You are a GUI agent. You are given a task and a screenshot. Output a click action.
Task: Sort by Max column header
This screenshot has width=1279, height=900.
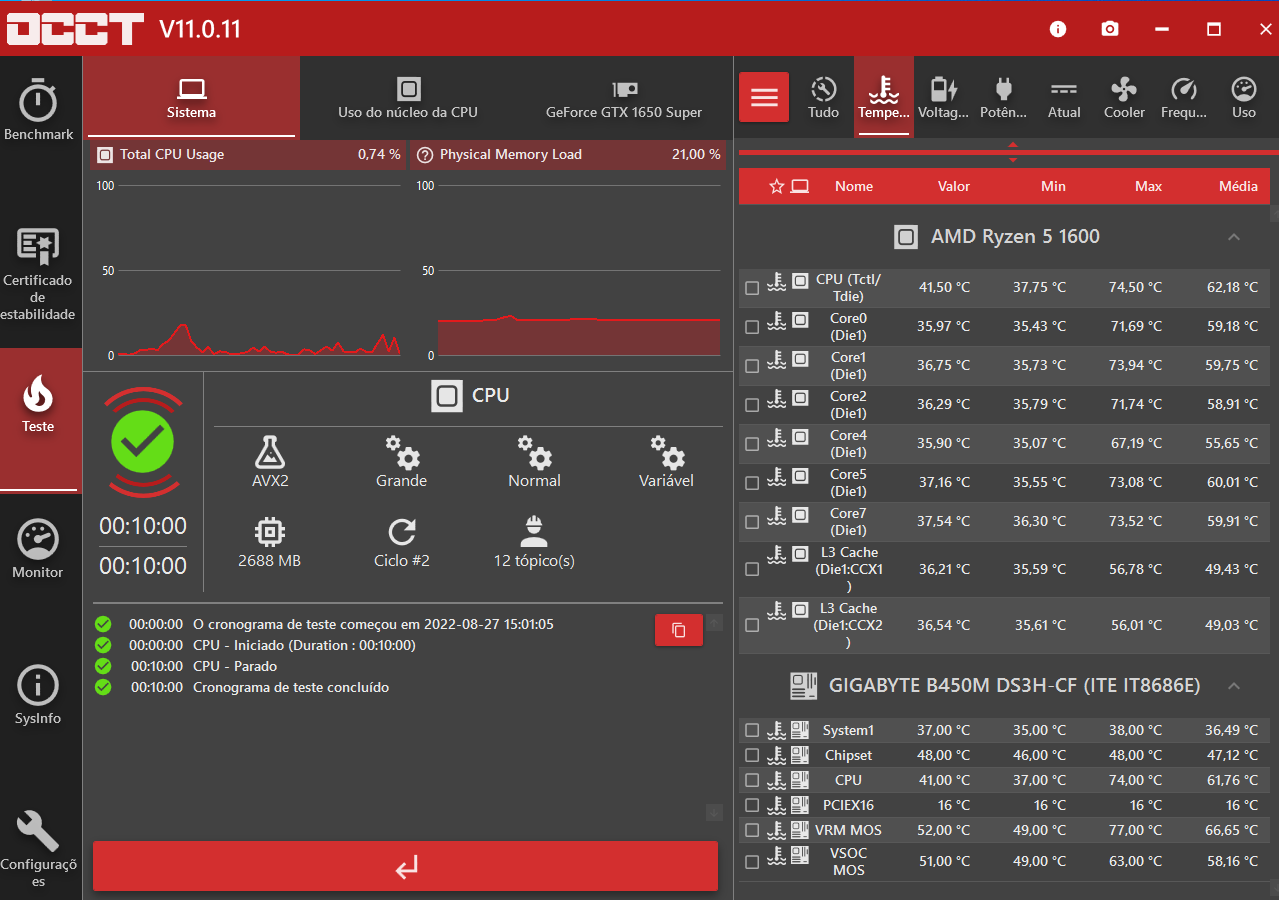pos(1148,187)
